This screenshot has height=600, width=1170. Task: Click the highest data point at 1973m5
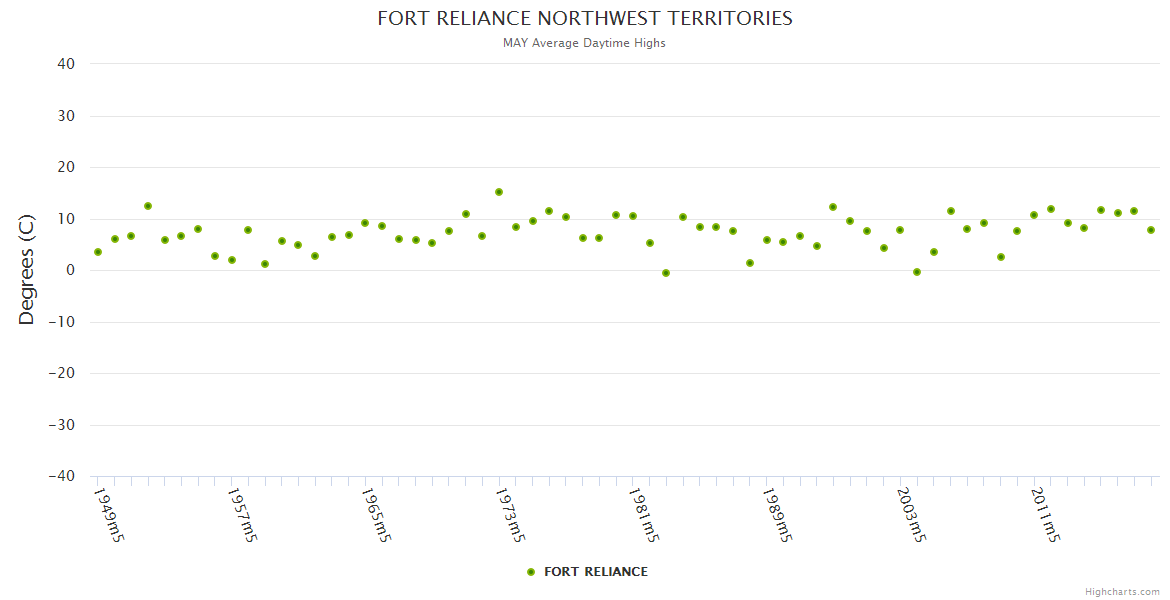click(499, 192)
